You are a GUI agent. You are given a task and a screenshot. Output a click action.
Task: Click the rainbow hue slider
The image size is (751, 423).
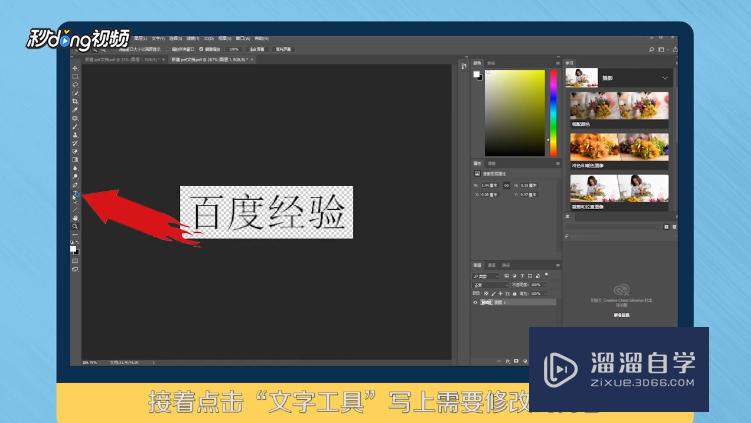[x=553, y=113]
